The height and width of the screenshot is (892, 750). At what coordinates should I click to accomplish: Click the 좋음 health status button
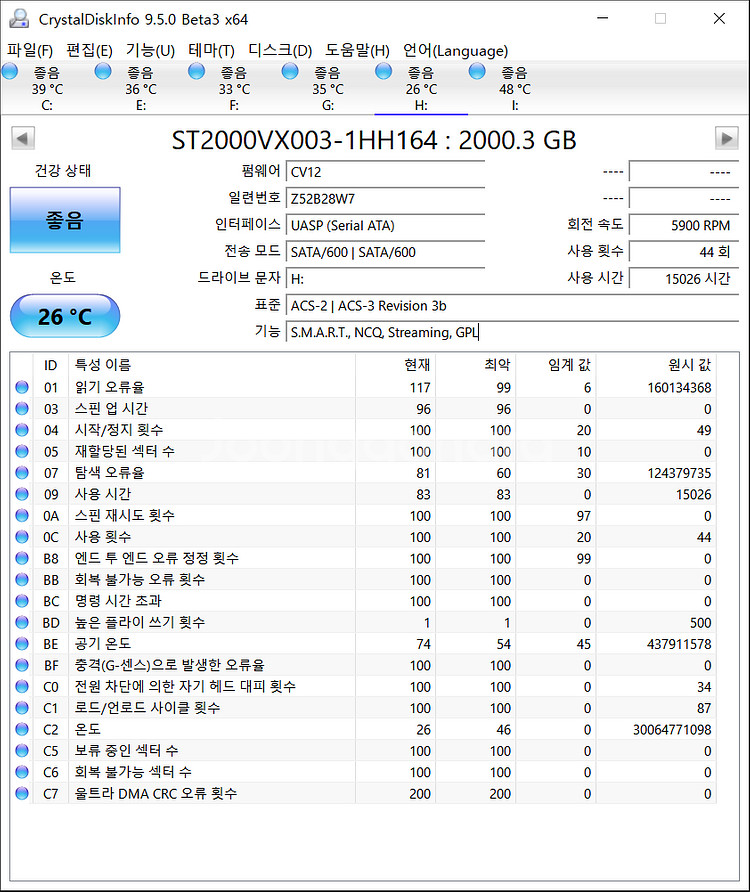point(65,220)
